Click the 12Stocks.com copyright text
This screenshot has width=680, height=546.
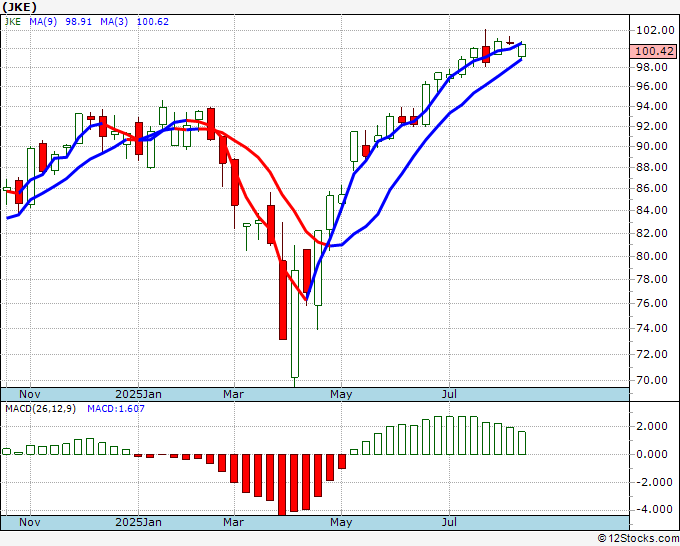(638, 538)
